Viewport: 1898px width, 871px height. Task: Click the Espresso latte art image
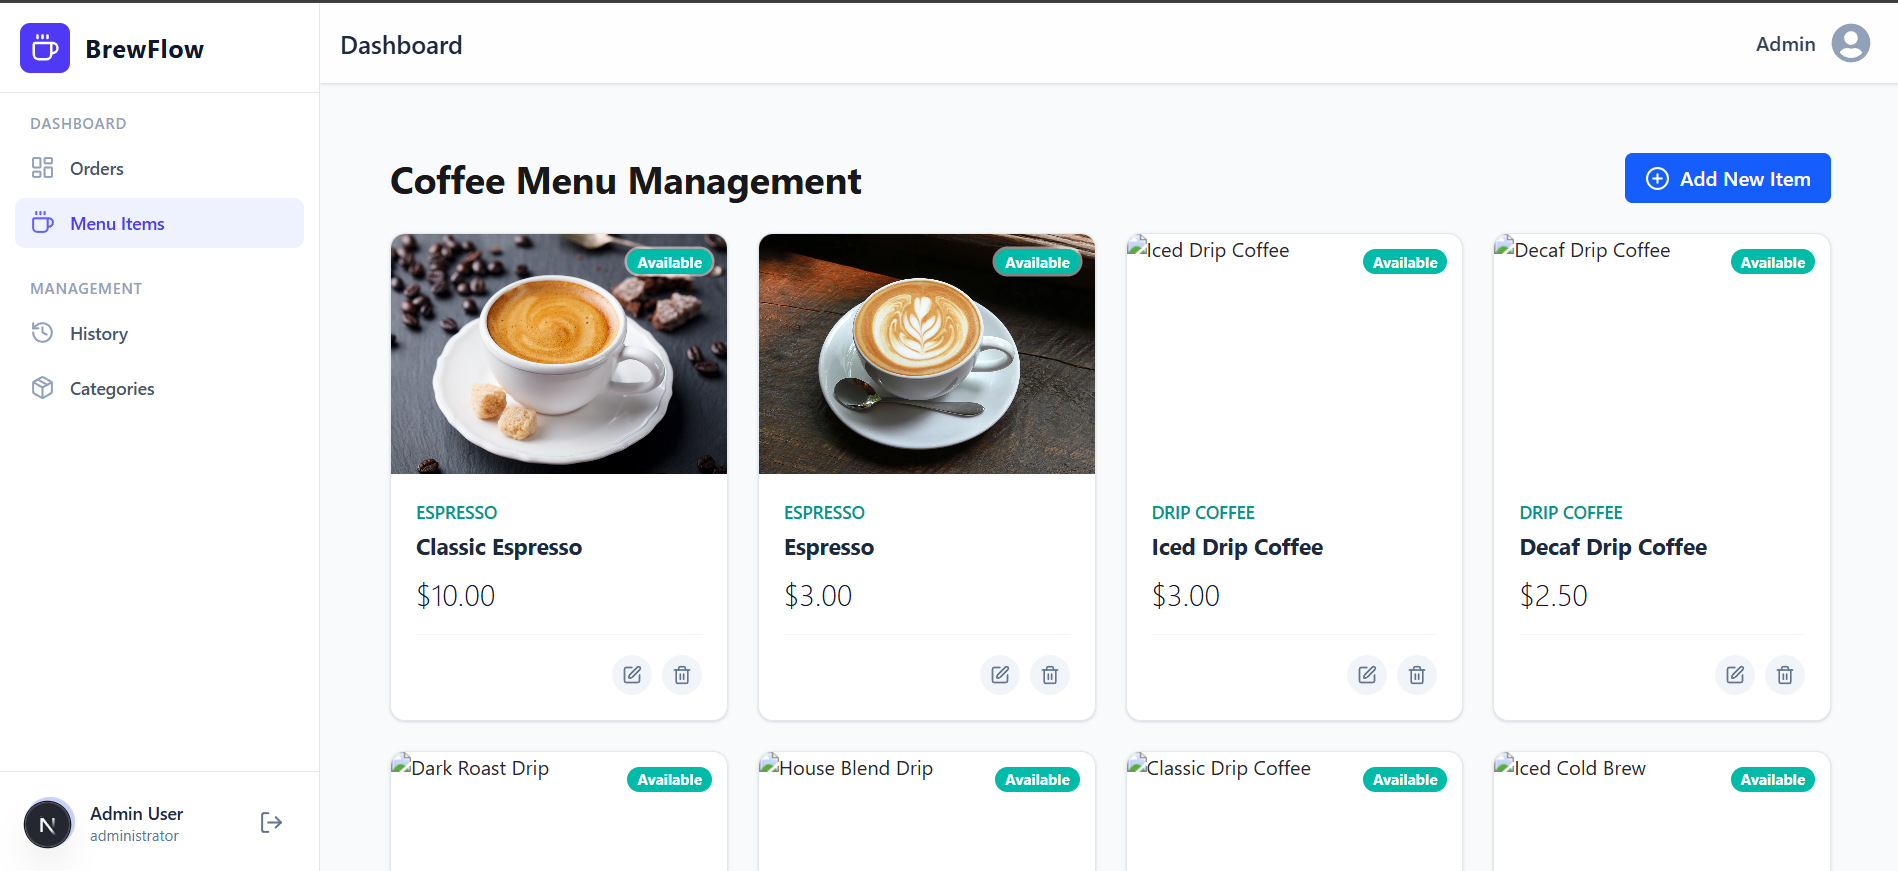(x=927, y=354)
